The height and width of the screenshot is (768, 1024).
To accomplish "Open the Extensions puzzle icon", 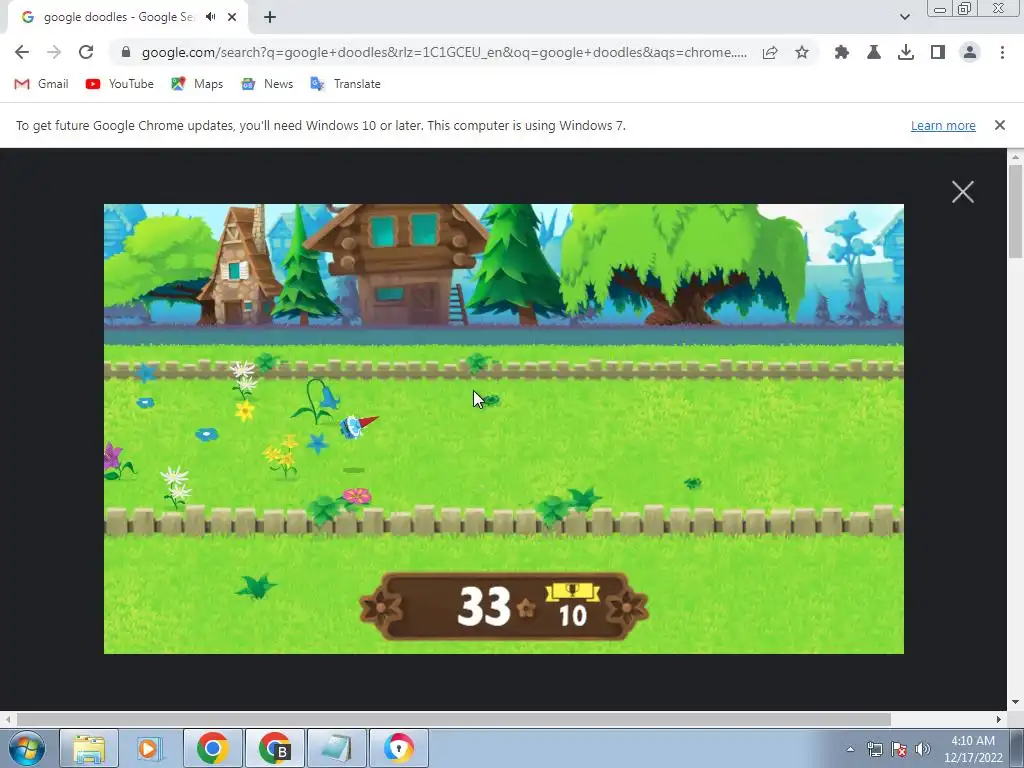I will 842,52.
